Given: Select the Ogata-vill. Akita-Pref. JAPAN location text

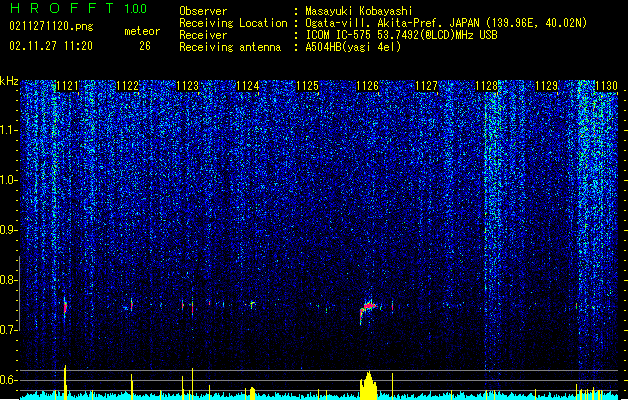Looking at the screenshot, I should [x=446, y=23].
